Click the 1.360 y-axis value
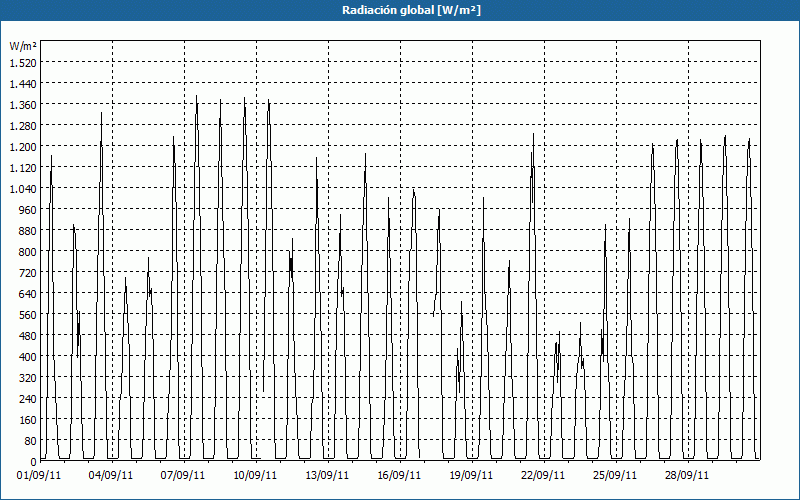This screenshot has height=500, width=800. click(23, 105)
